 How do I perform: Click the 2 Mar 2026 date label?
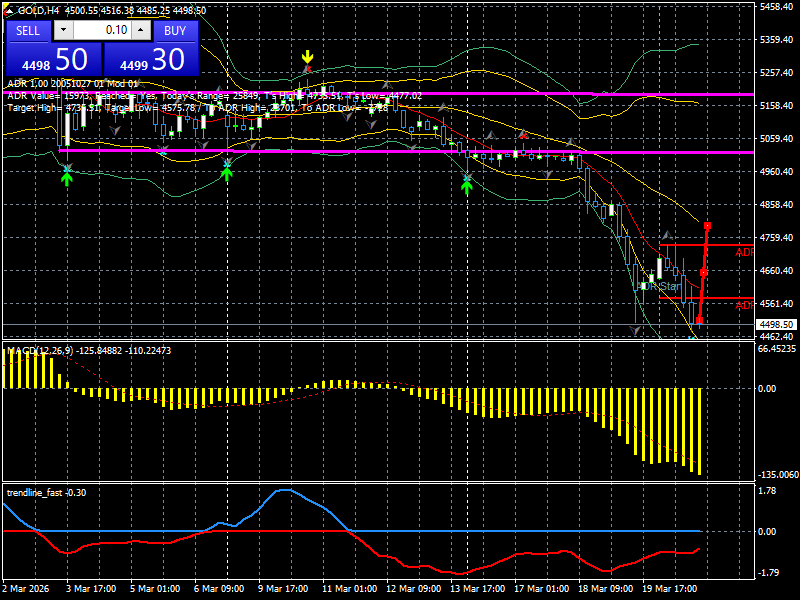[26, 589]
